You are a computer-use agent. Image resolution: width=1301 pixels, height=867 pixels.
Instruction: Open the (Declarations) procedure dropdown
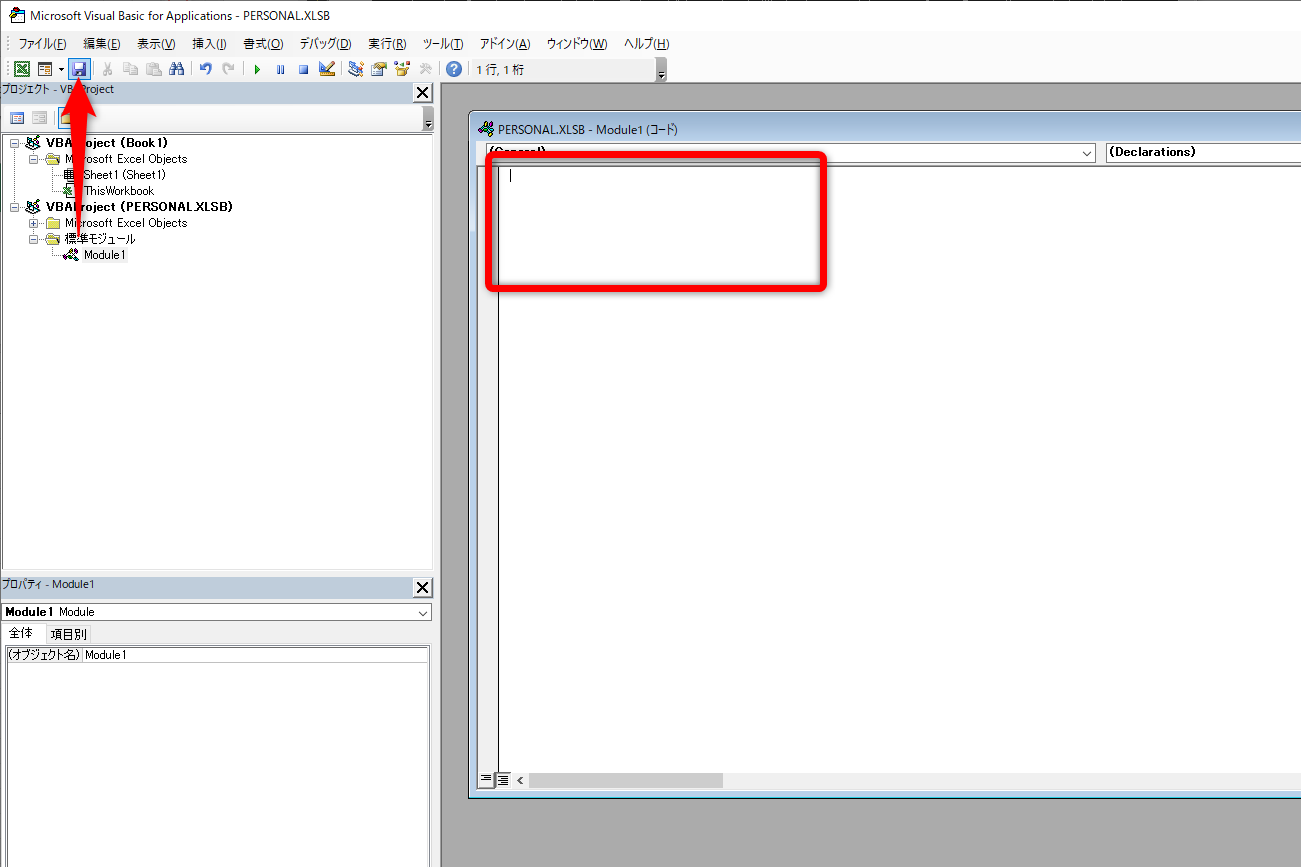(x=1203, y=153)
